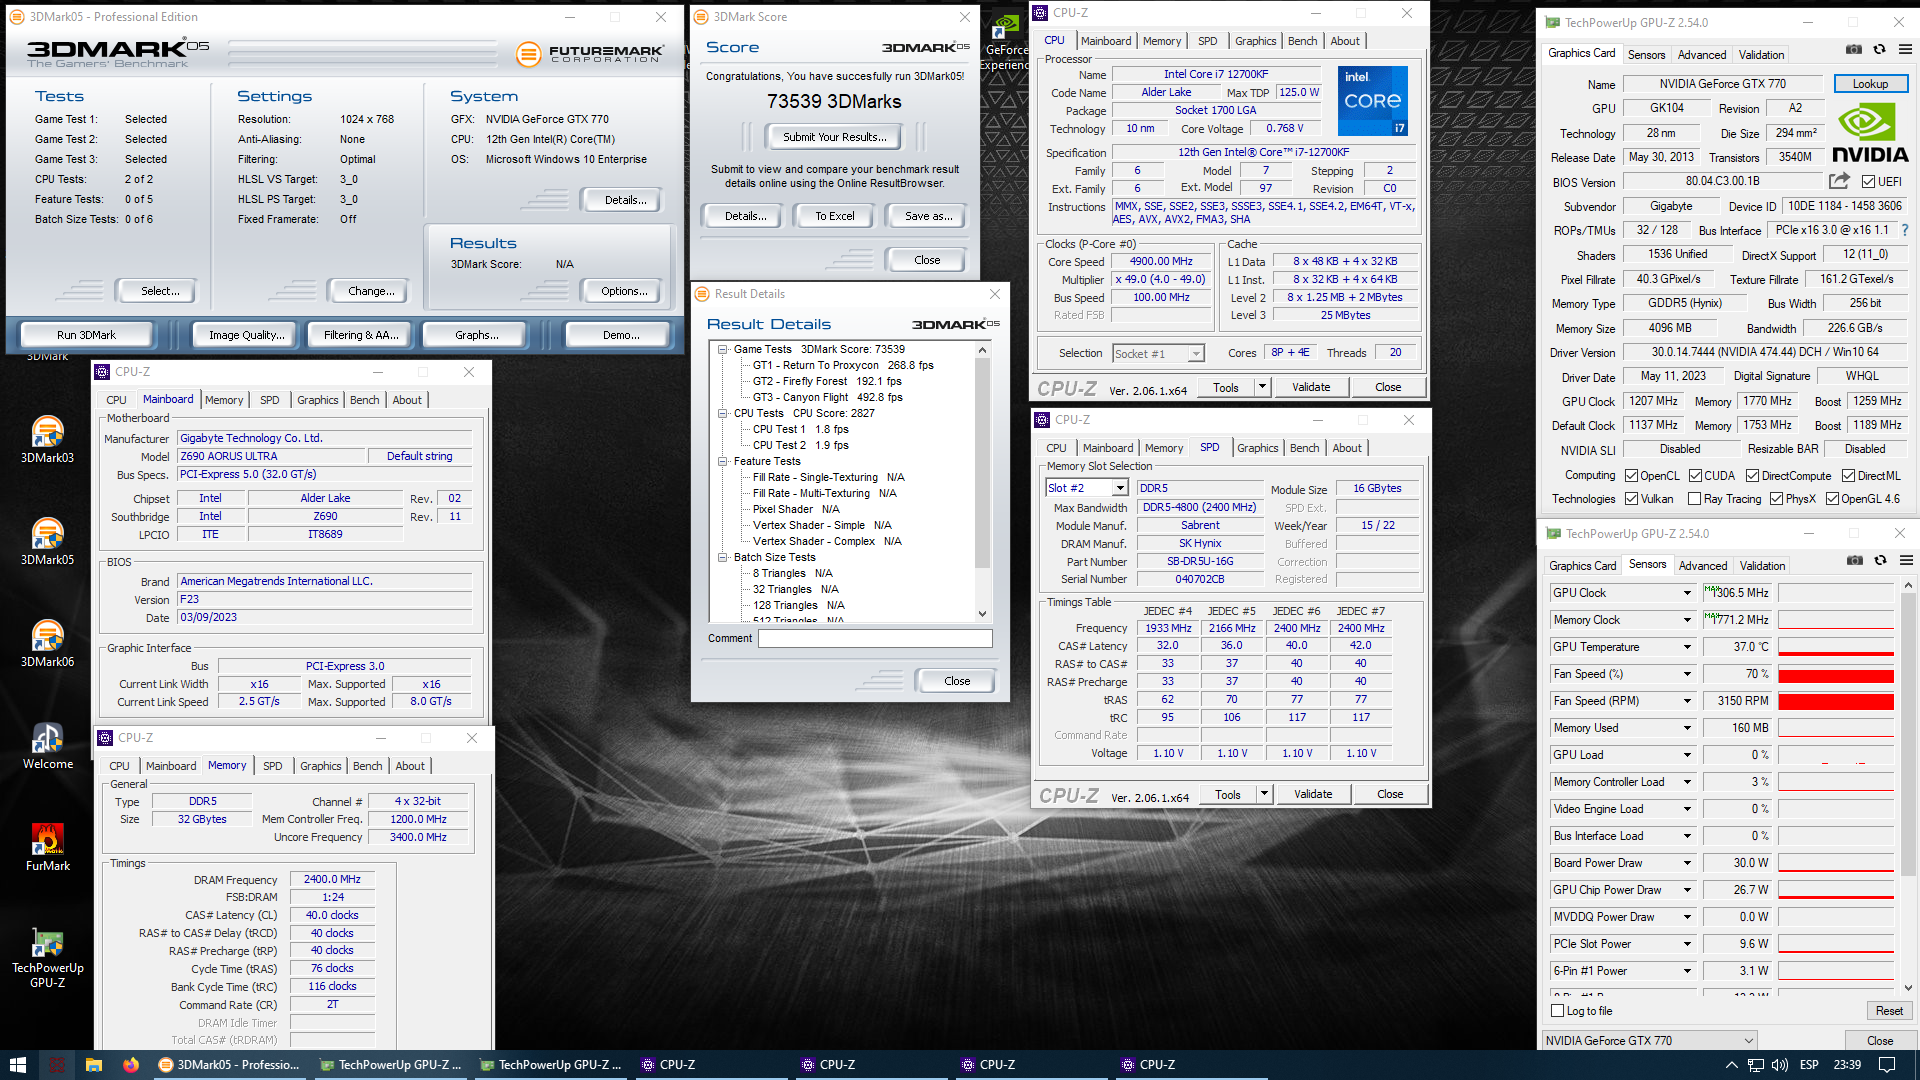Click the Result Details vertical scrollbar
The height and width of the screenshot is (1080, 1920).
[x=982, y=481]
